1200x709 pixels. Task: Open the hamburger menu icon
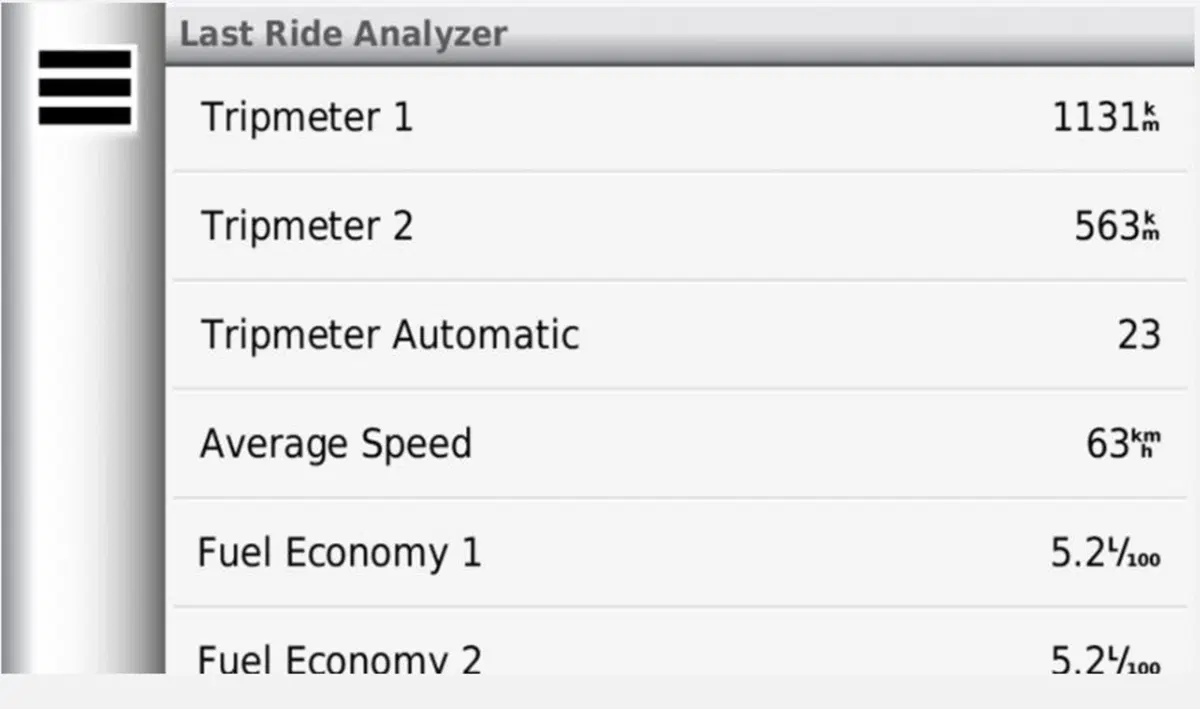pyautogui.click(x=84, y=87)
